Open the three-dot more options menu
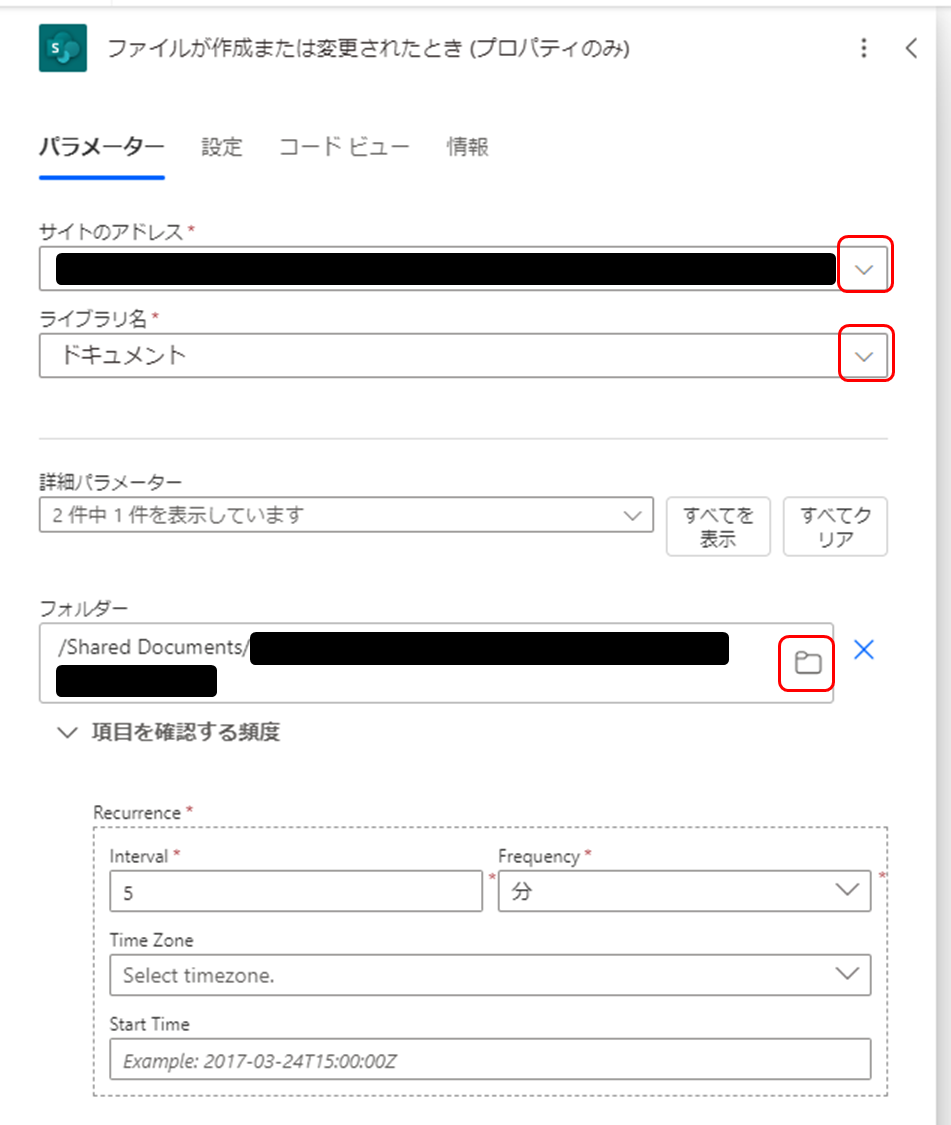This screenshot has width=951, height=1125. (863, 48)
